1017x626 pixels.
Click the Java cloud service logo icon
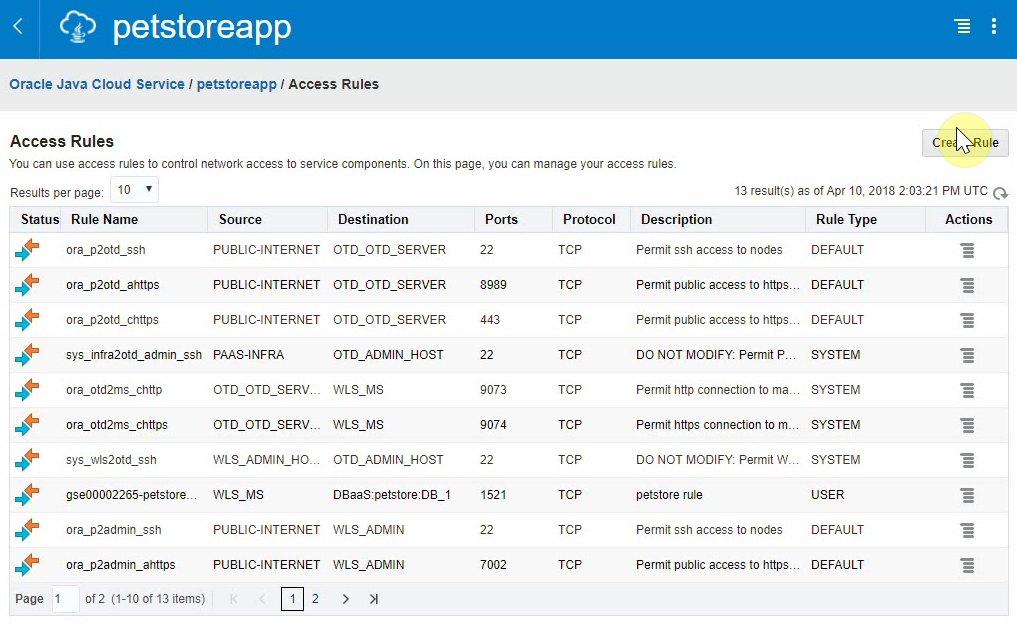[77, 27]
